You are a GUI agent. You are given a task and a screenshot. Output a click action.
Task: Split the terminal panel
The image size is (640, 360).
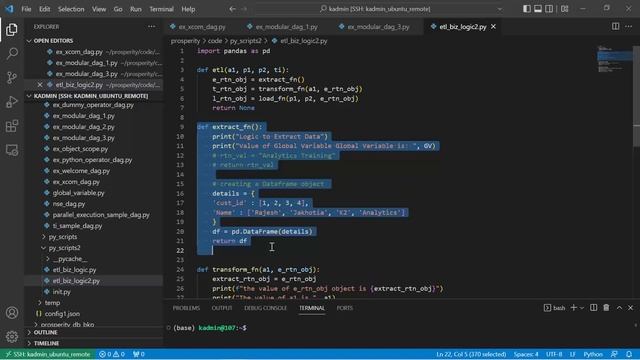pyautogui.click(x=593, y=308)
